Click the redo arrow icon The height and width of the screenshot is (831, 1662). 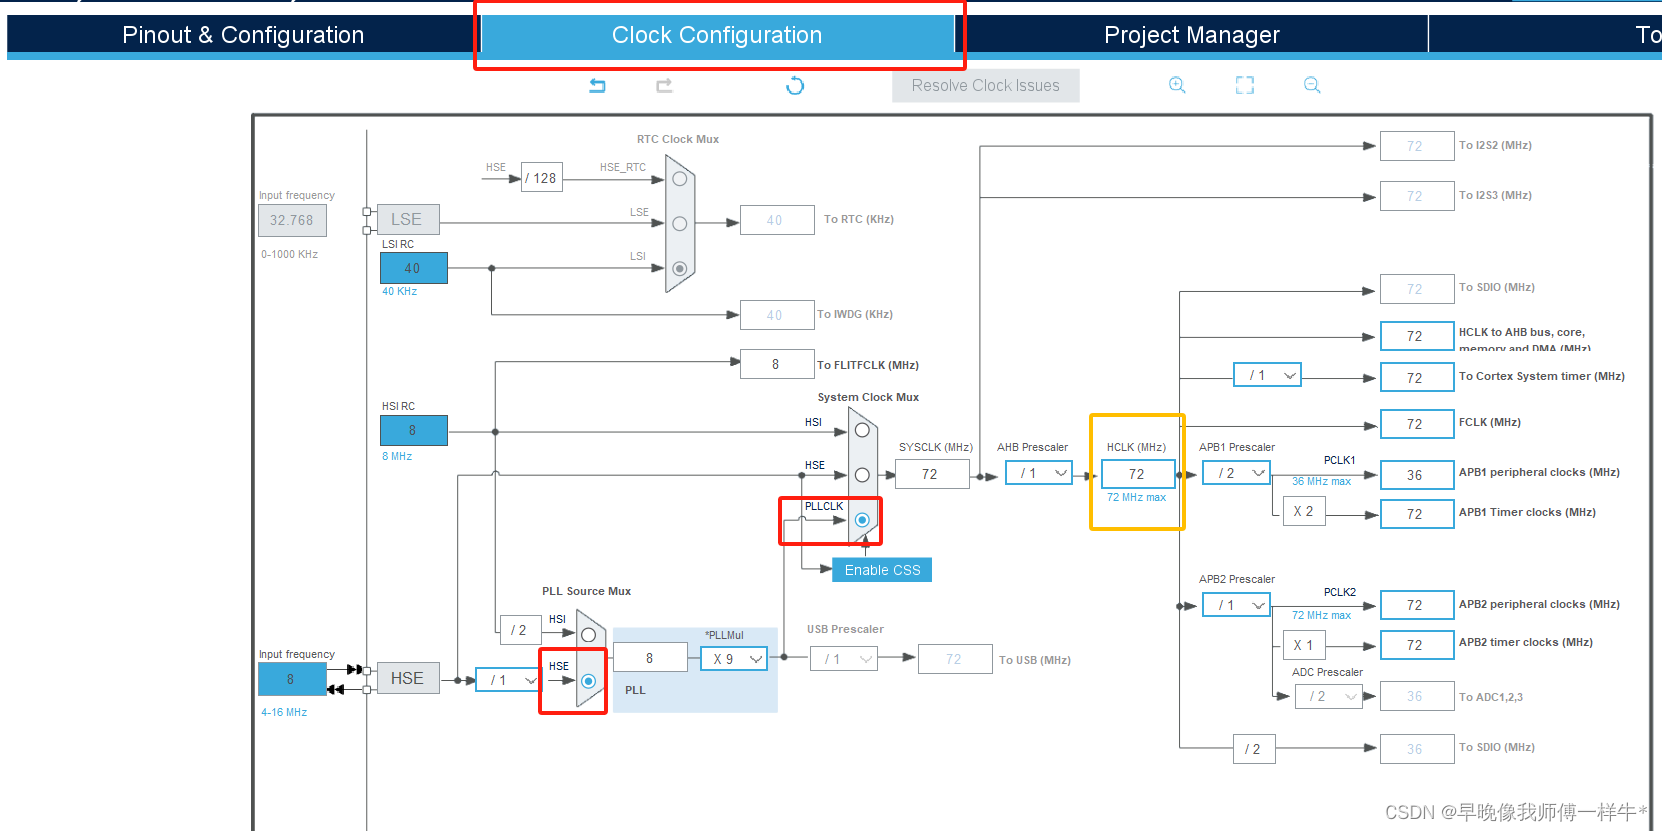coord(664,85)
